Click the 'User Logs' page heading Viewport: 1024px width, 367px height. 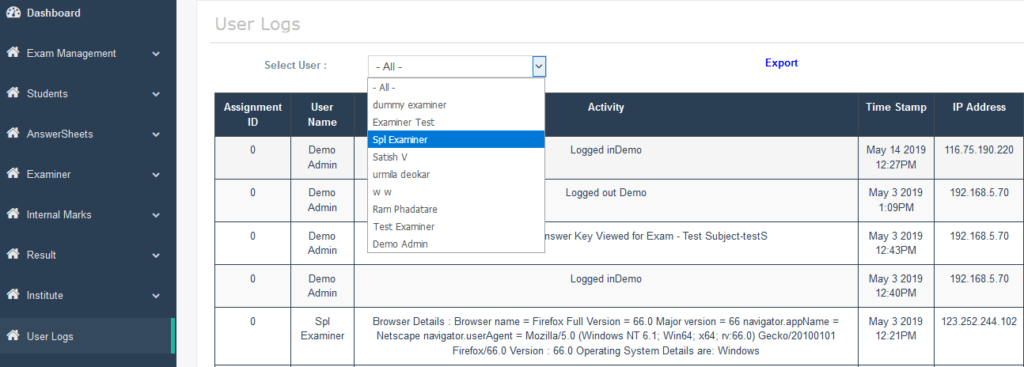(257, 24)
